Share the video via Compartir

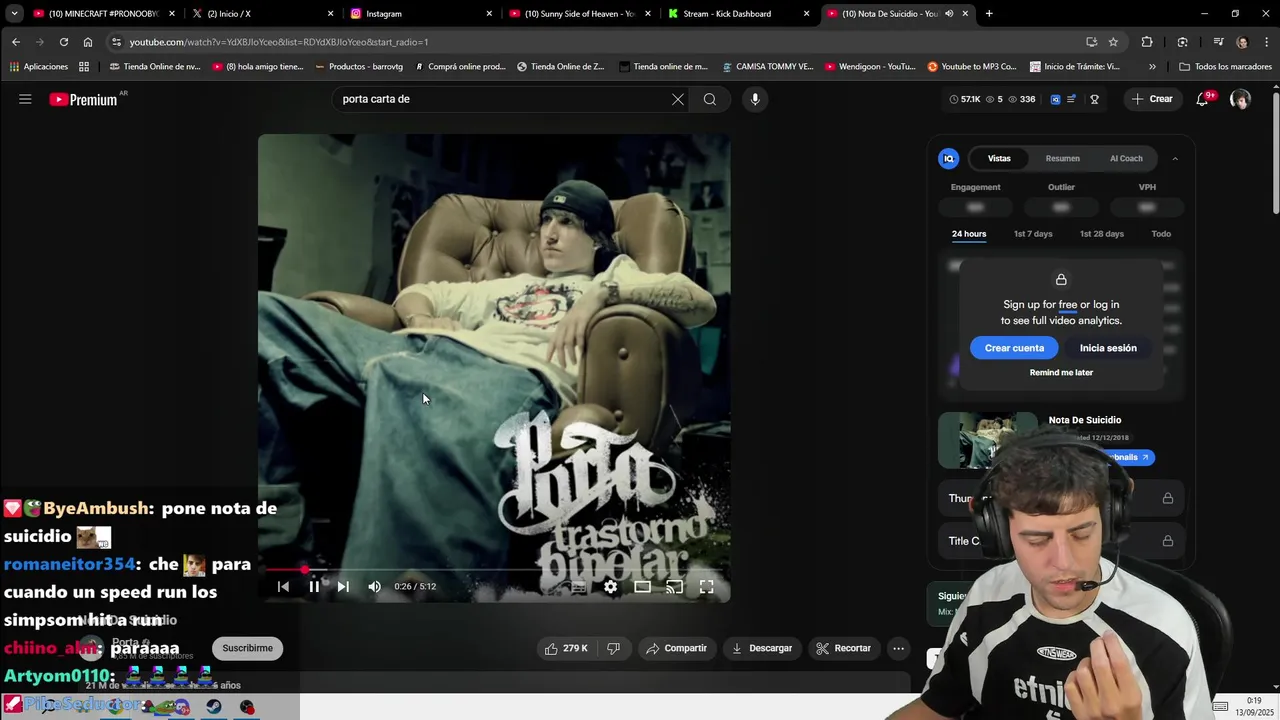click(x=676, y=648)
